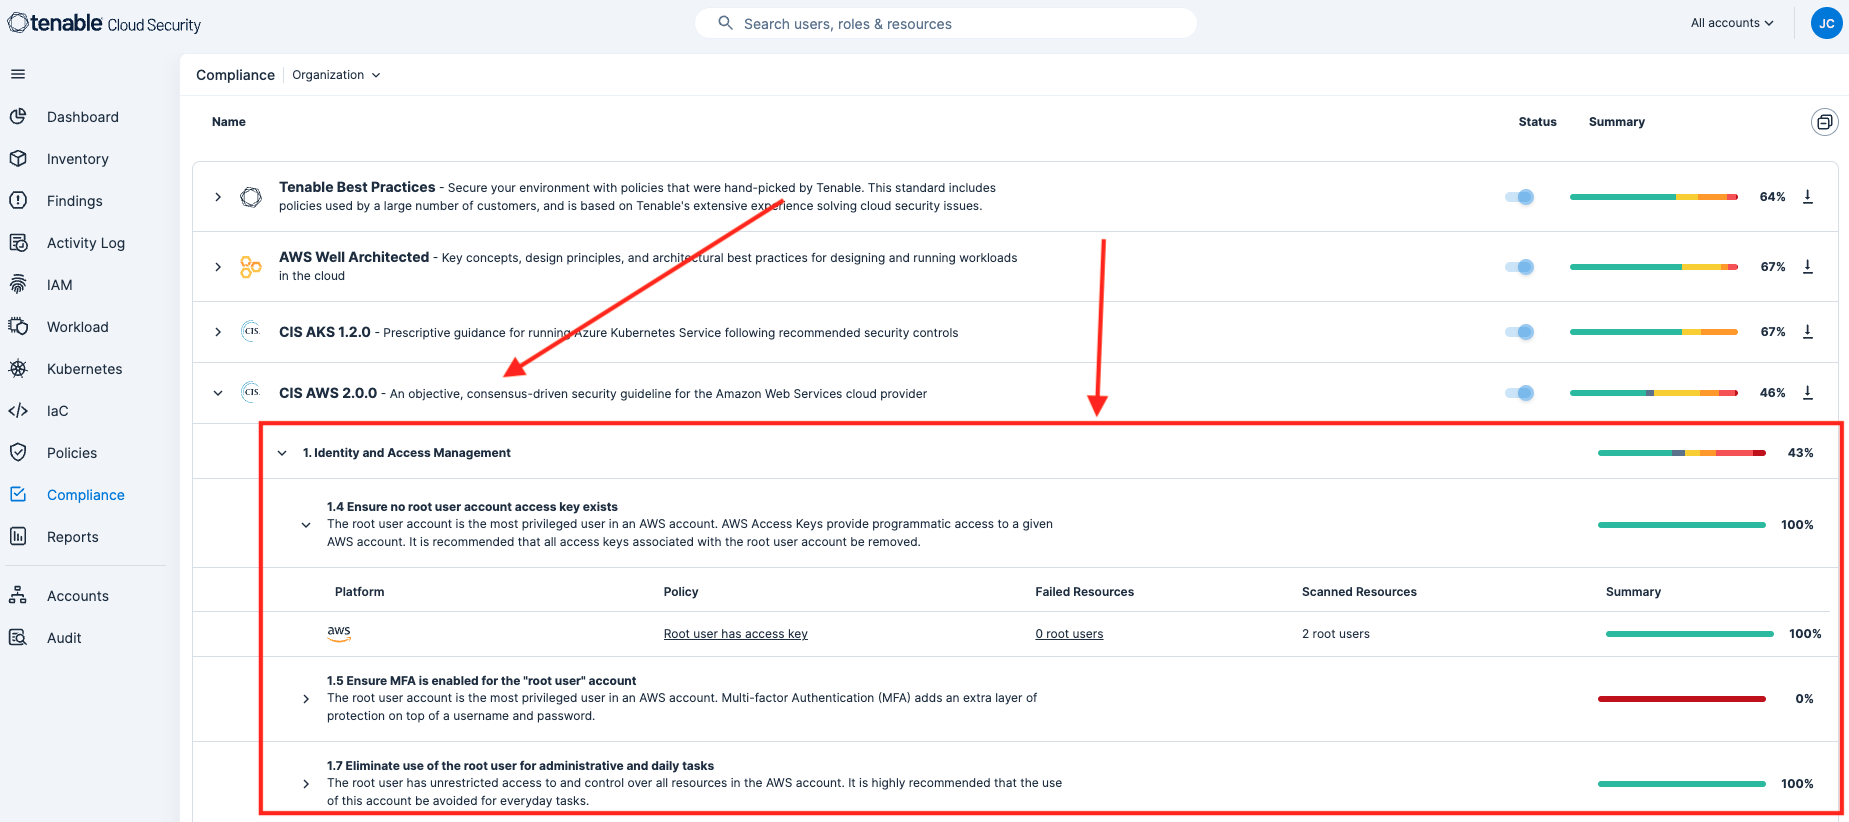Download AWS Well Architected report
Viewport: 1849px width, 822px height.
pyautogui.click(x=1808, y=267)
